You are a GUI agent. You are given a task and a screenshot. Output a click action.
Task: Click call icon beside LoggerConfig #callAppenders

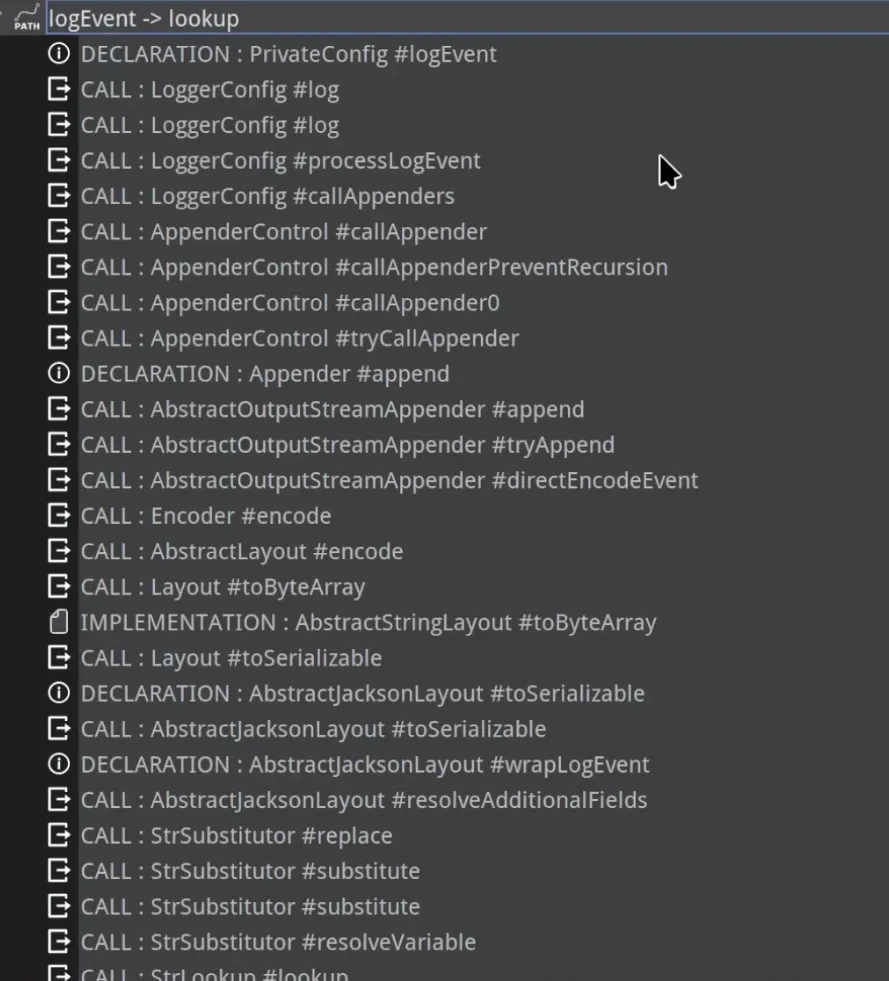pos(59,196)
